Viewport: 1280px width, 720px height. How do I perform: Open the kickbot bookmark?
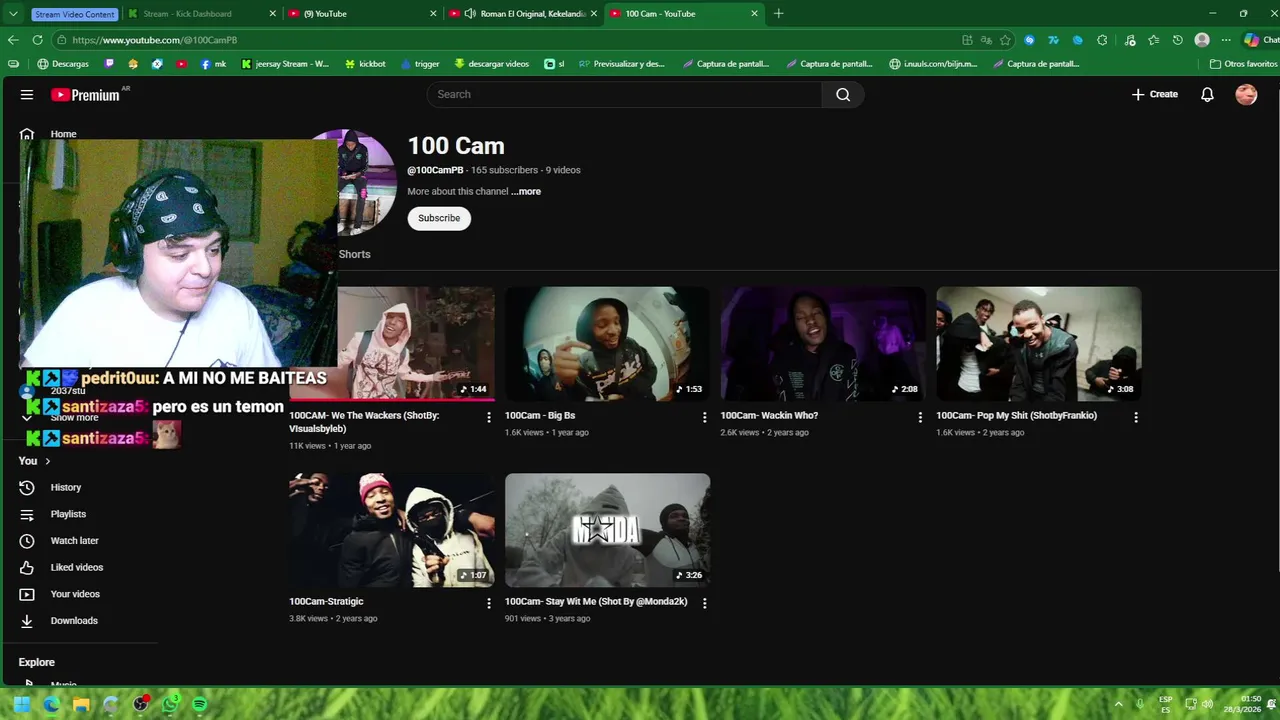tap(365, 64)
